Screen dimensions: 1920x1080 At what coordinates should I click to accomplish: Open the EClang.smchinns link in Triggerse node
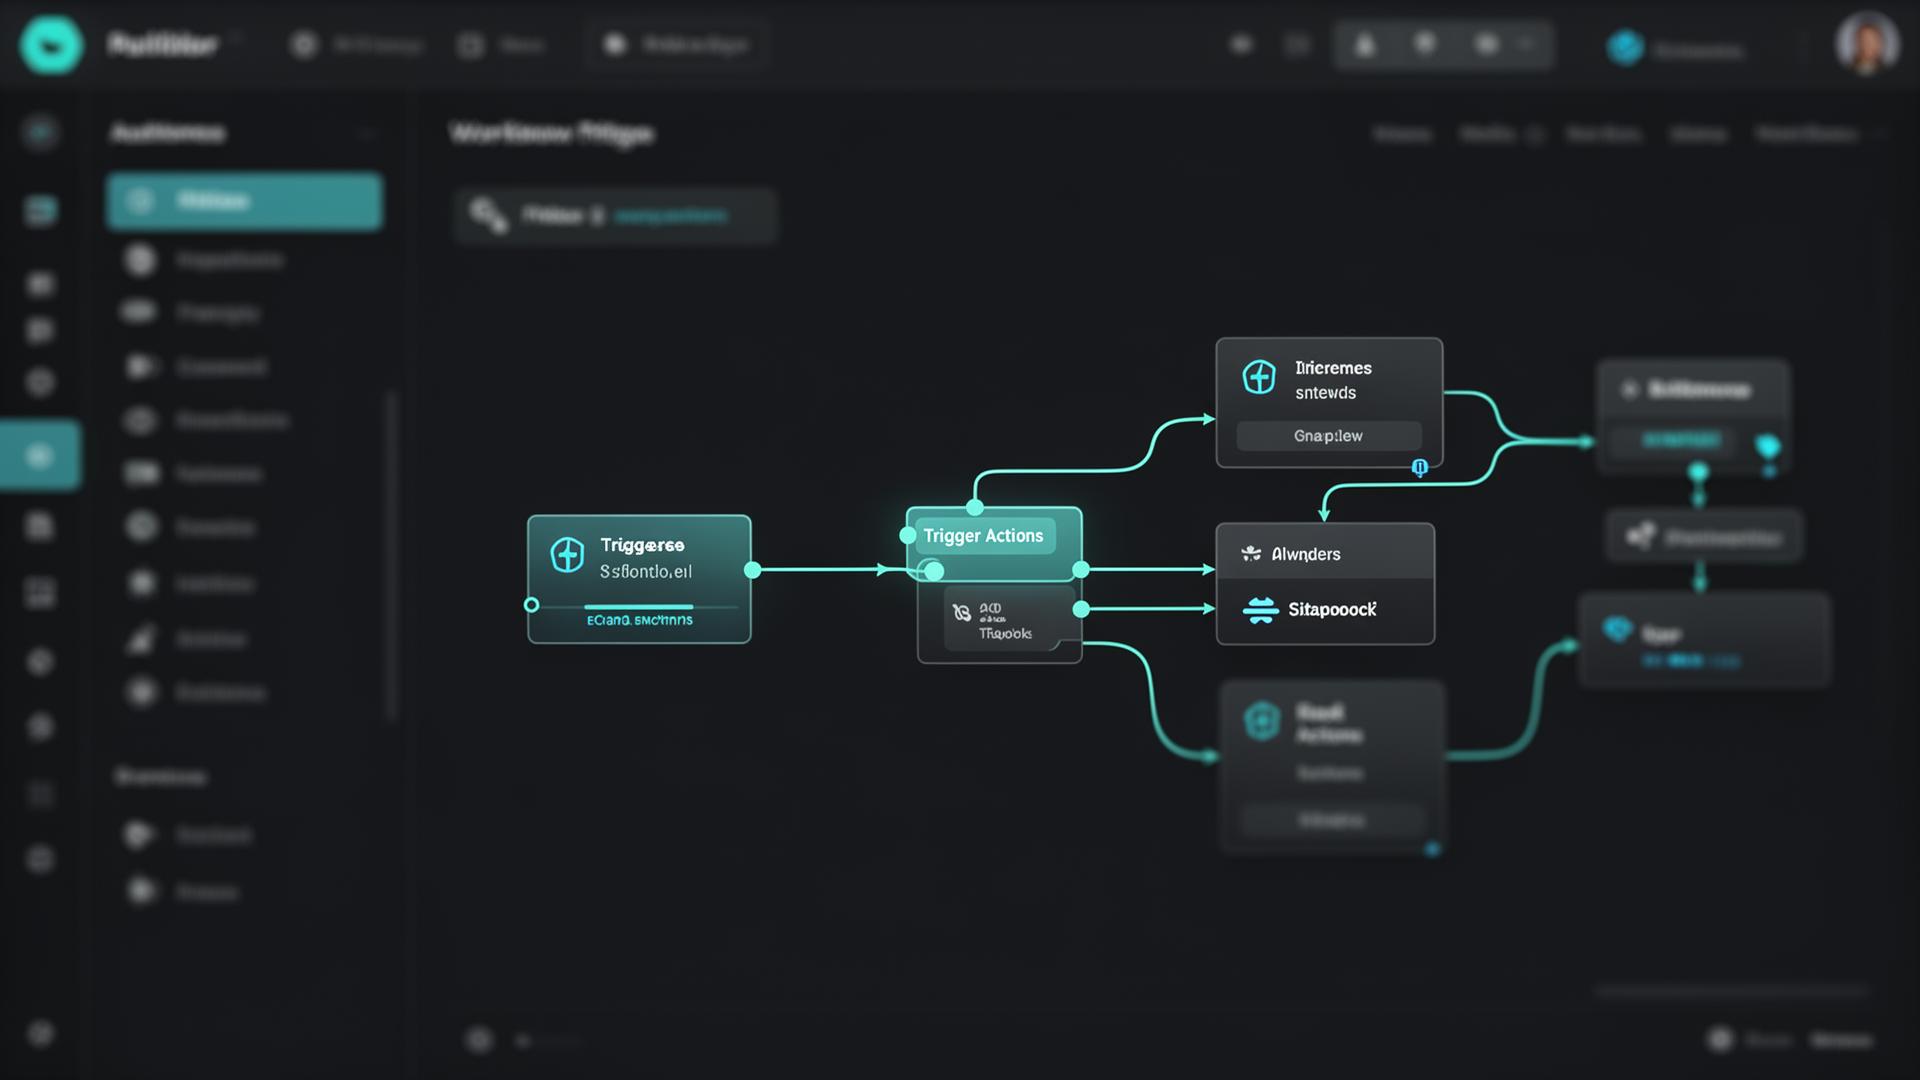pyautogui.click(x=639, y=620)
